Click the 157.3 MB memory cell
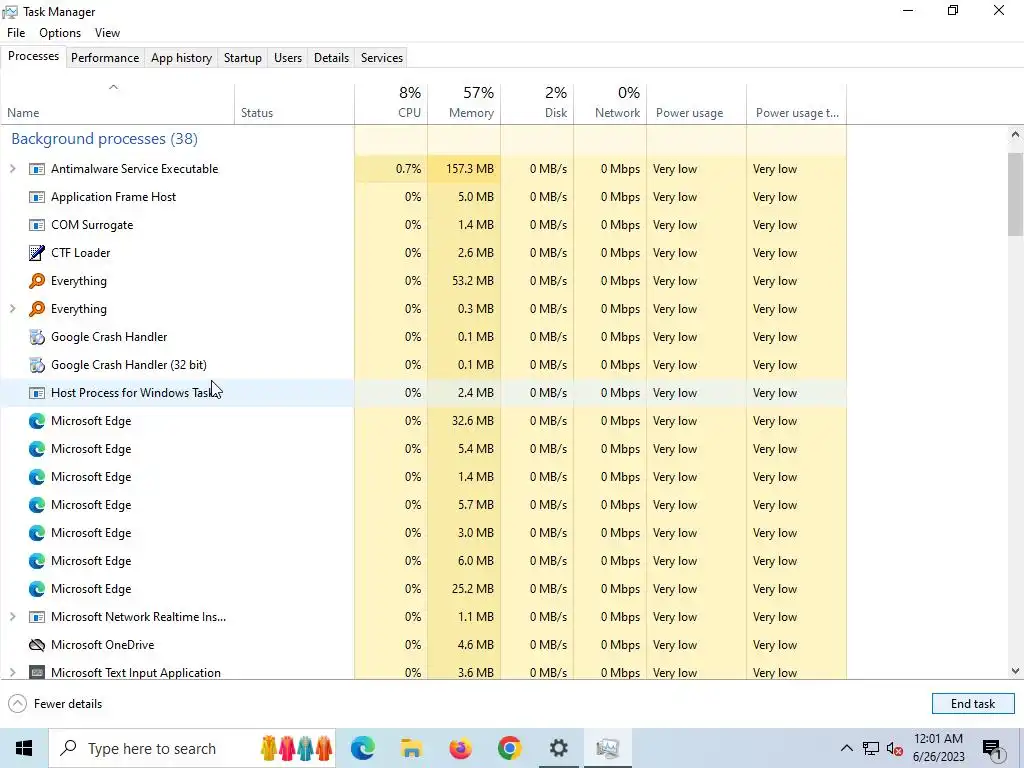 click(x=464, y=169)
